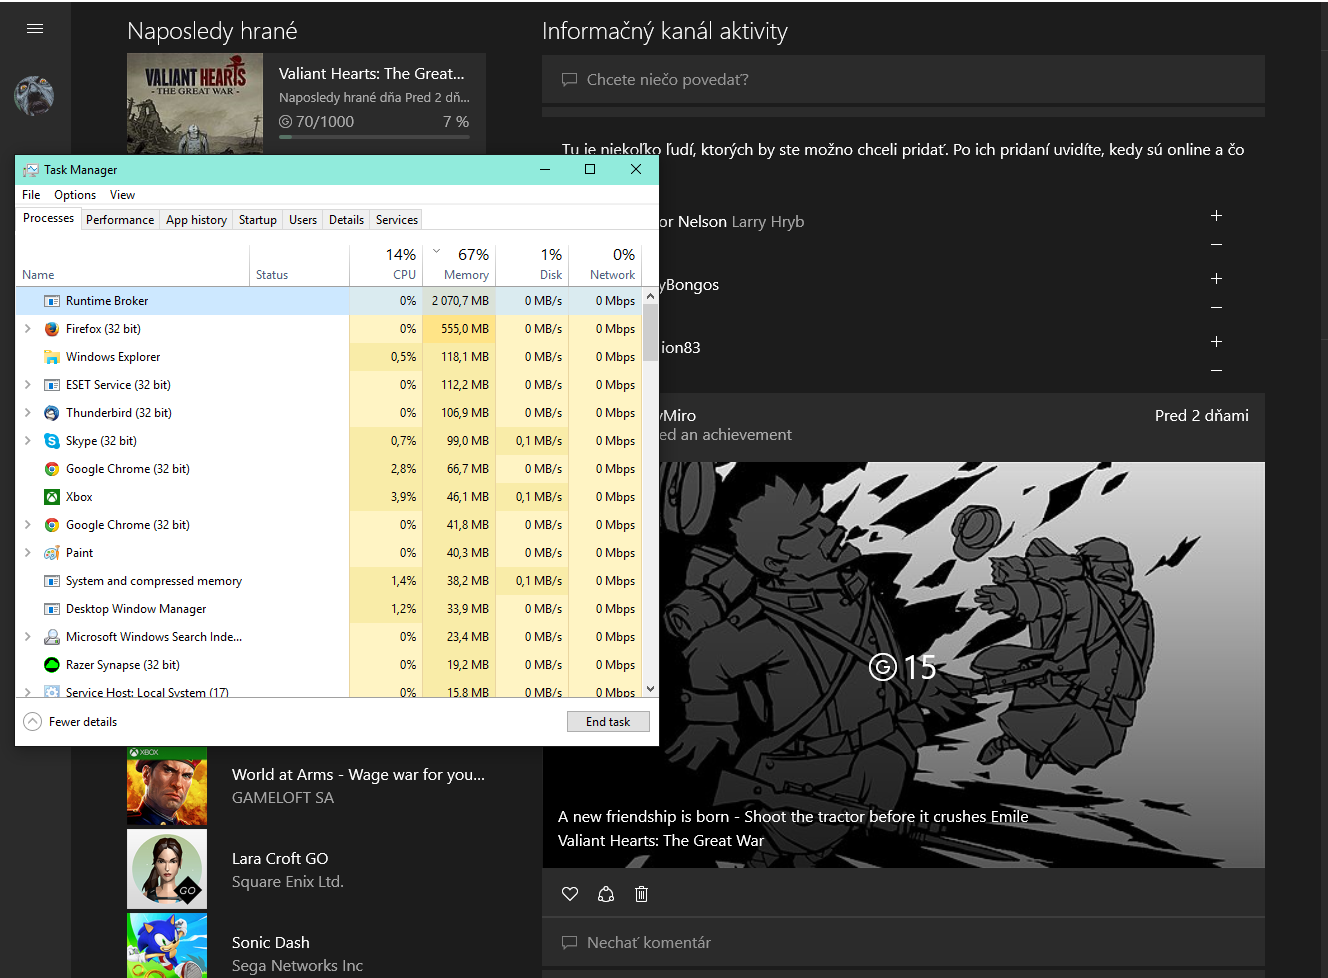Screen dimensions: 1328x978
Task: Click the 'Chcete niečo povedať?' post field
Action: click(903, 80)
